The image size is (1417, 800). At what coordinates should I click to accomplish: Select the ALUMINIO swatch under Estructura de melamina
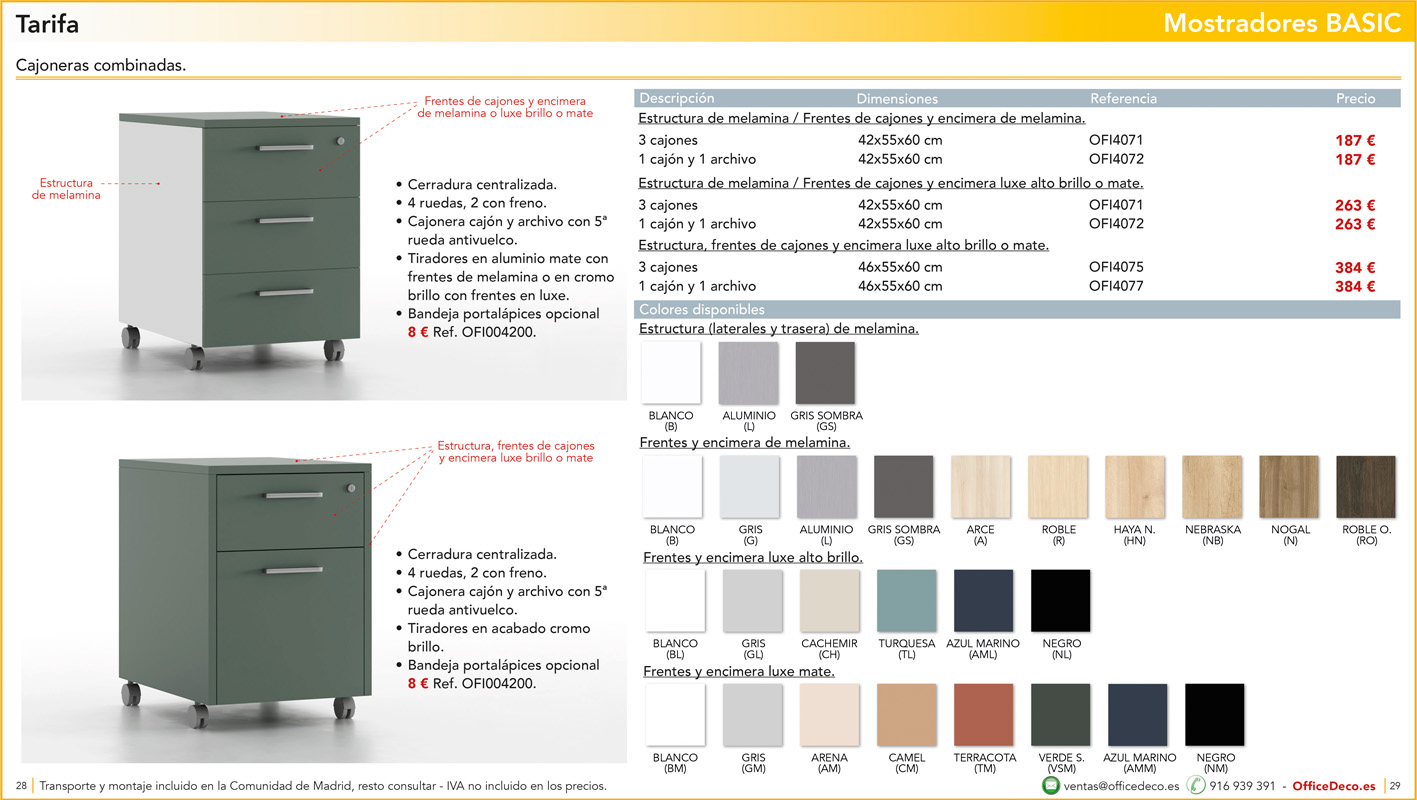click(x=748, y=373)
